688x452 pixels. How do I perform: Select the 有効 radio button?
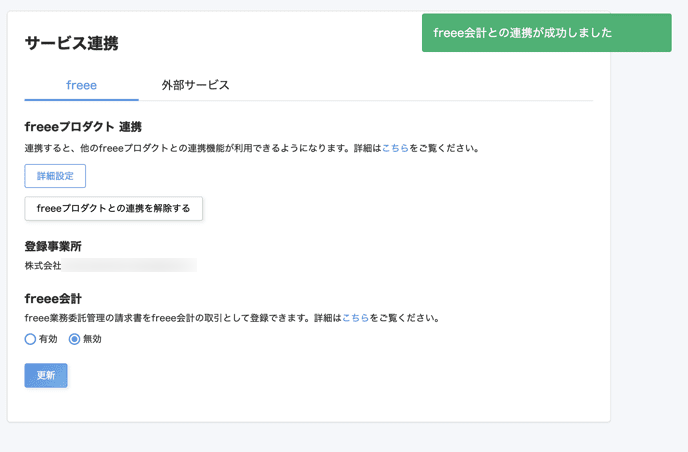click(30, 339)
